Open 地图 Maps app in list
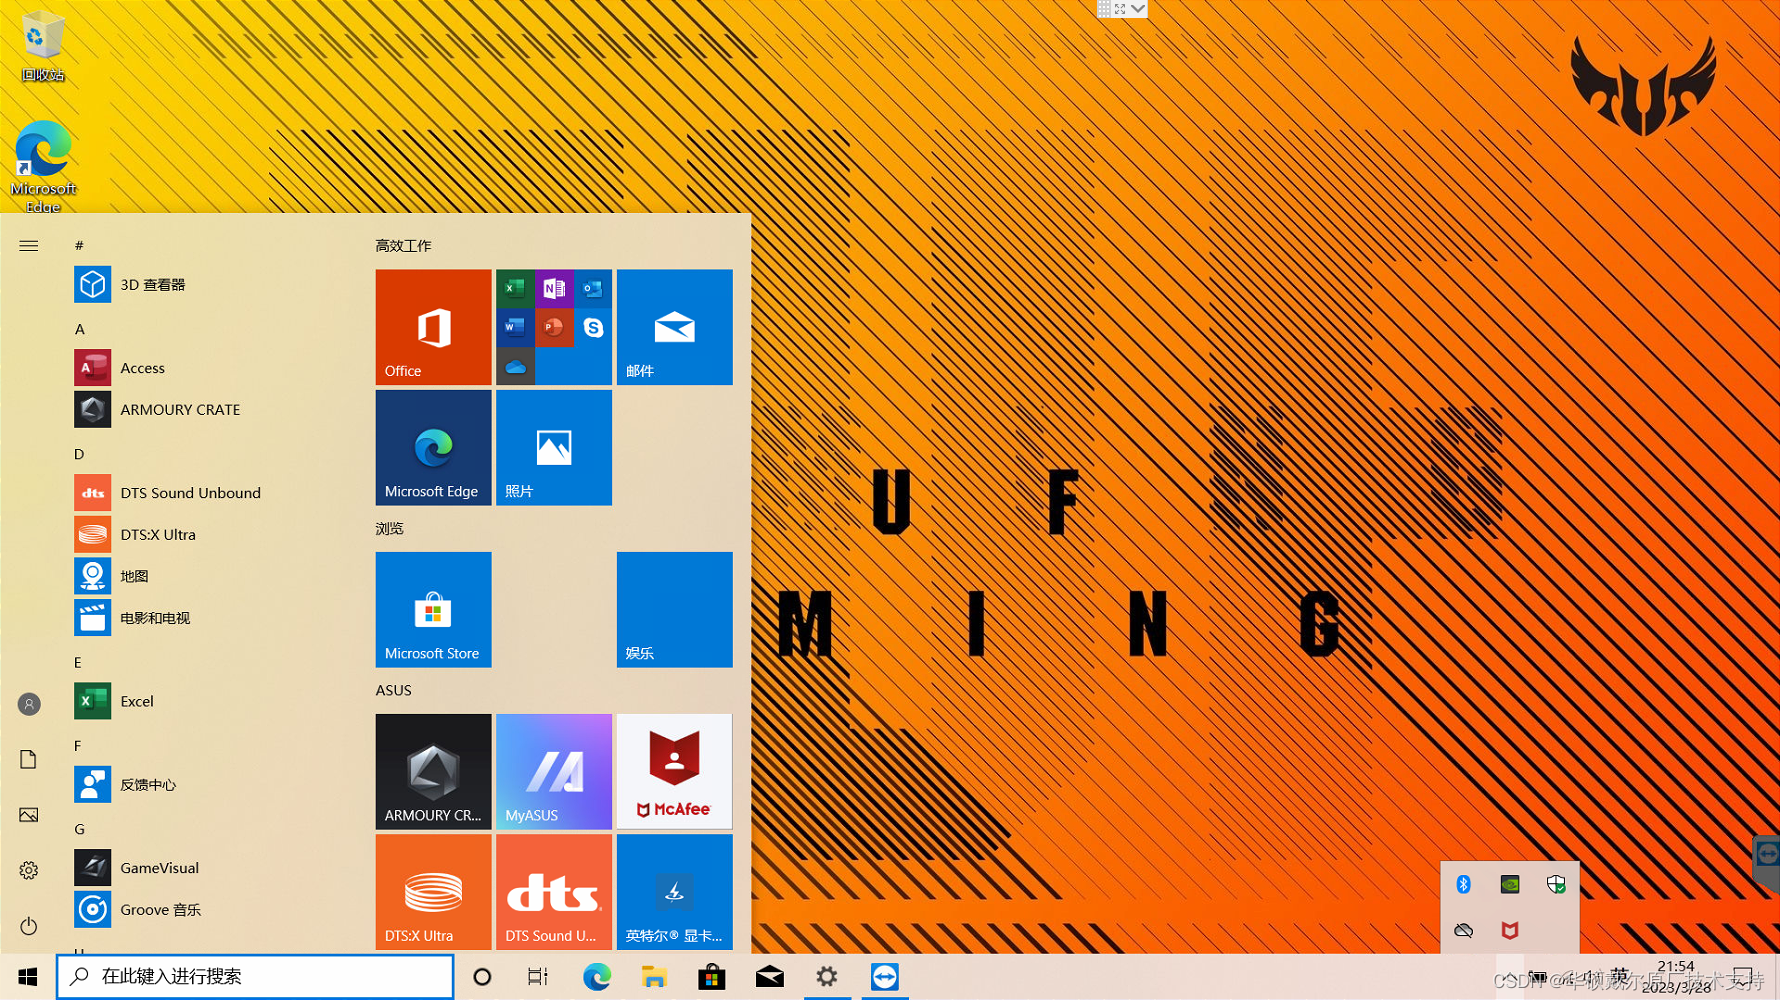This screenshot has width=1780, height=1000. click(x=210, y=576)
